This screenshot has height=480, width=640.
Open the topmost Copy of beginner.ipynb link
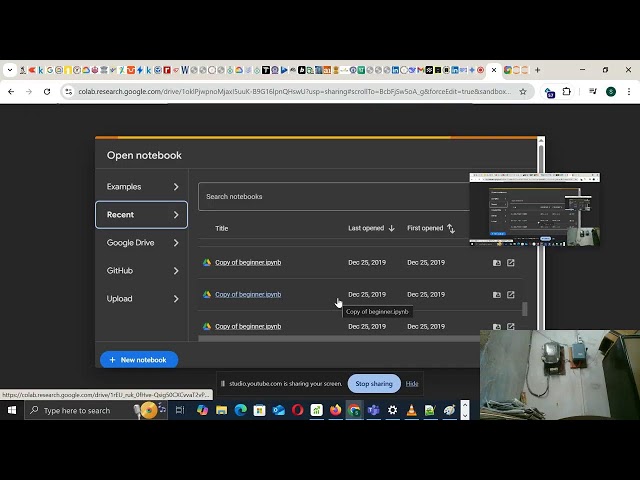(248, 262)
